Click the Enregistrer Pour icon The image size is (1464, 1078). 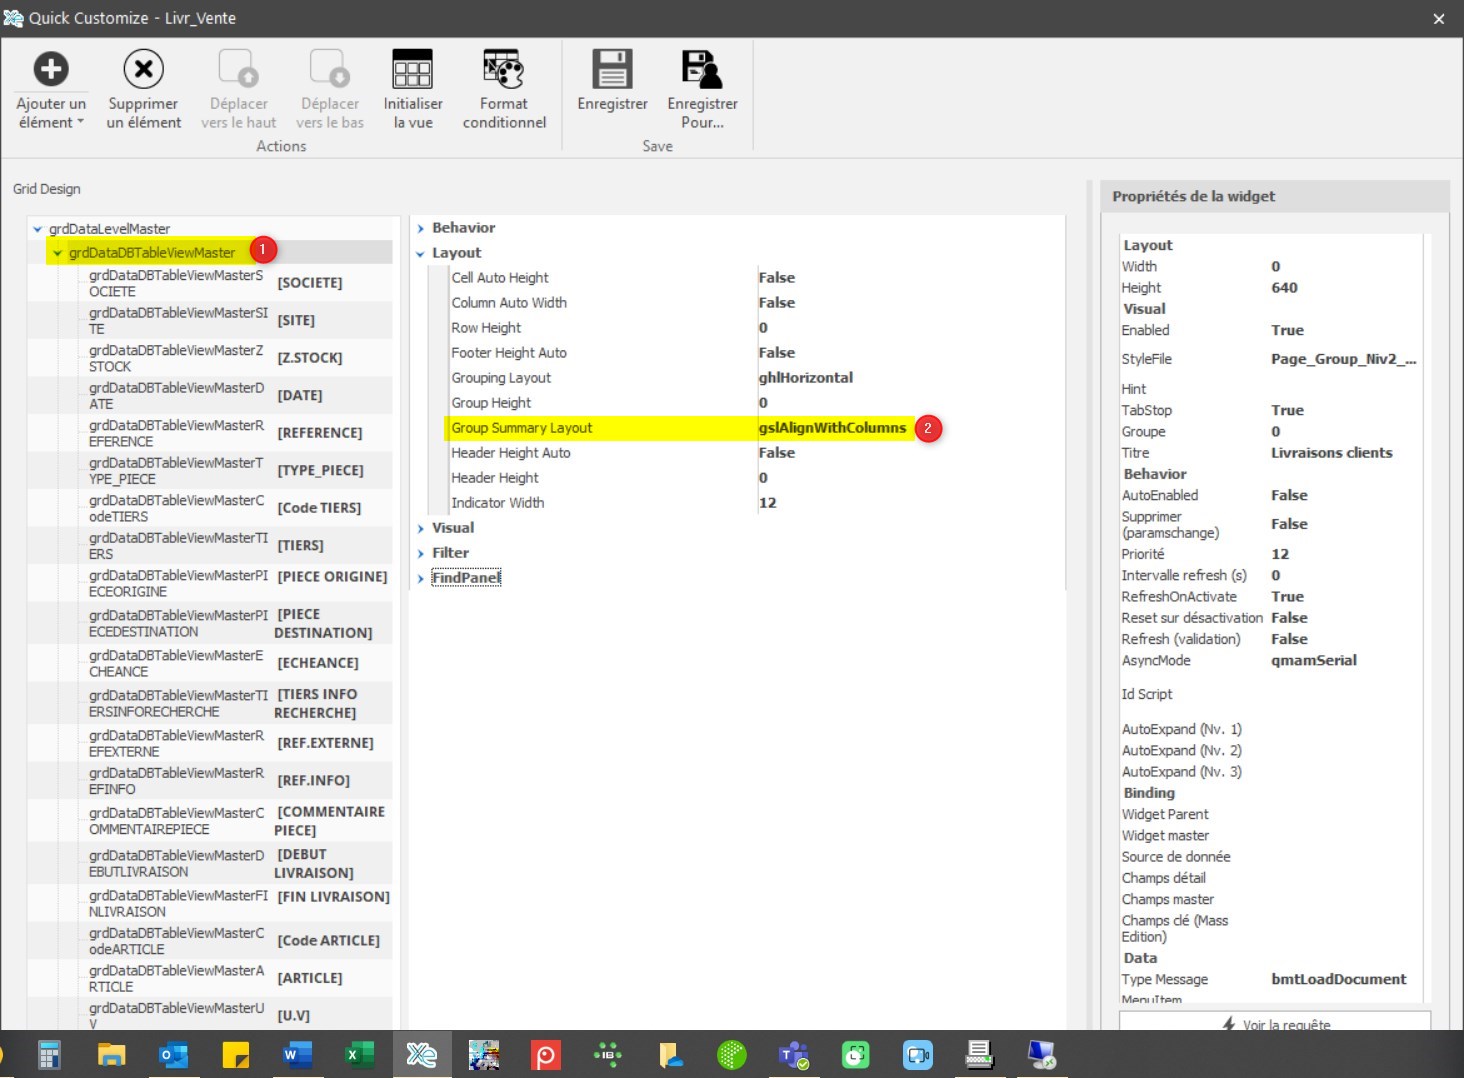pyautogui.click(x=702, y=70)
